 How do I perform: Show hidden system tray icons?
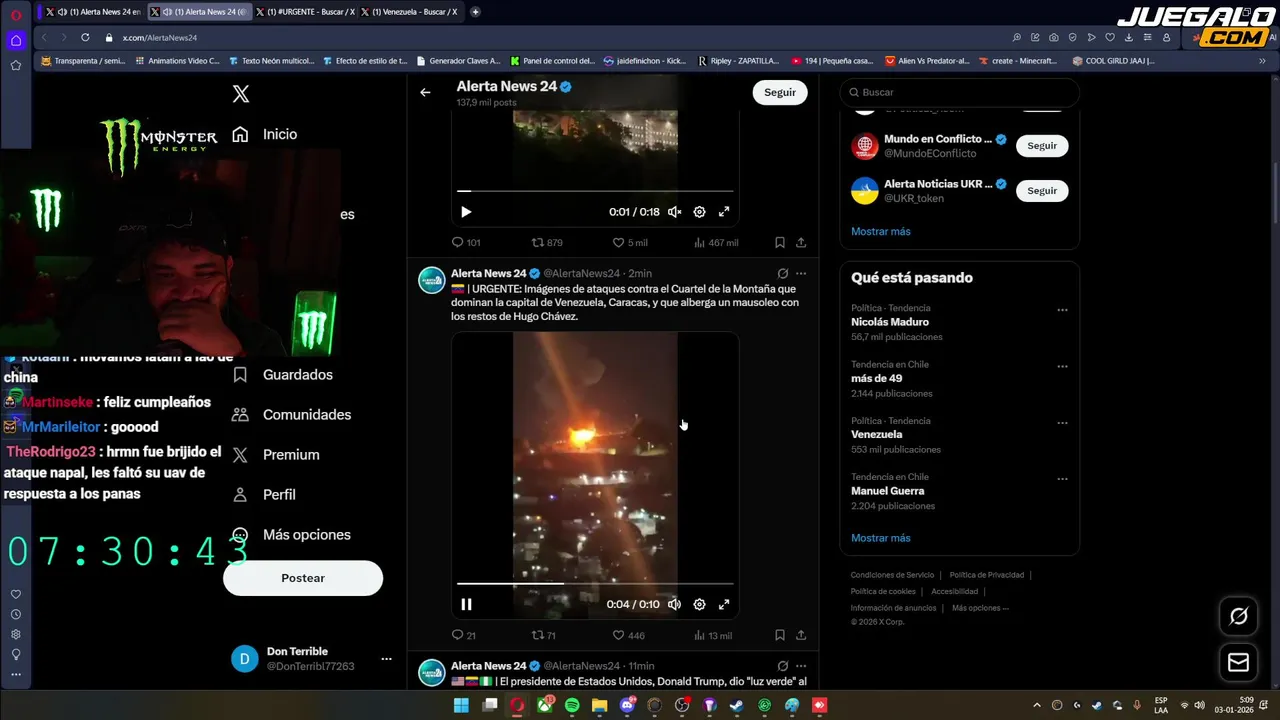point(1036,705)
